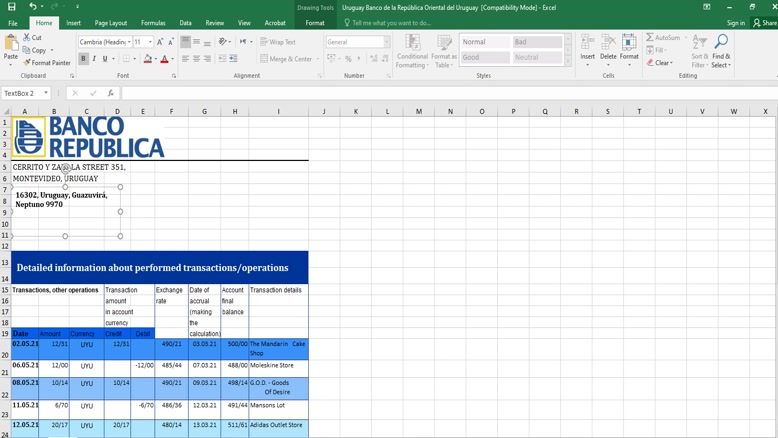The image size is (778, 438).
Task: Click the Insert Function fx icon
Action: tap(110, 93)
